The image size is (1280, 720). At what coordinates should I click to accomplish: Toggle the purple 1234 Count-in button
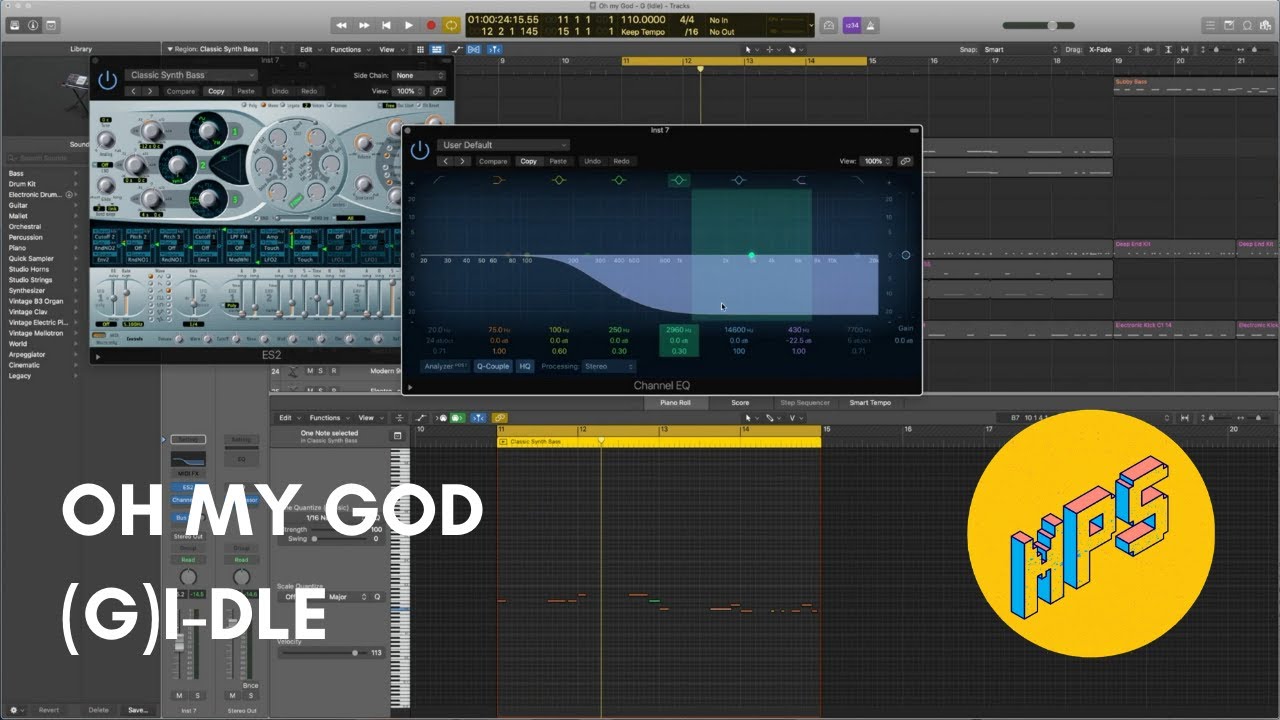[x=851, y=25]
